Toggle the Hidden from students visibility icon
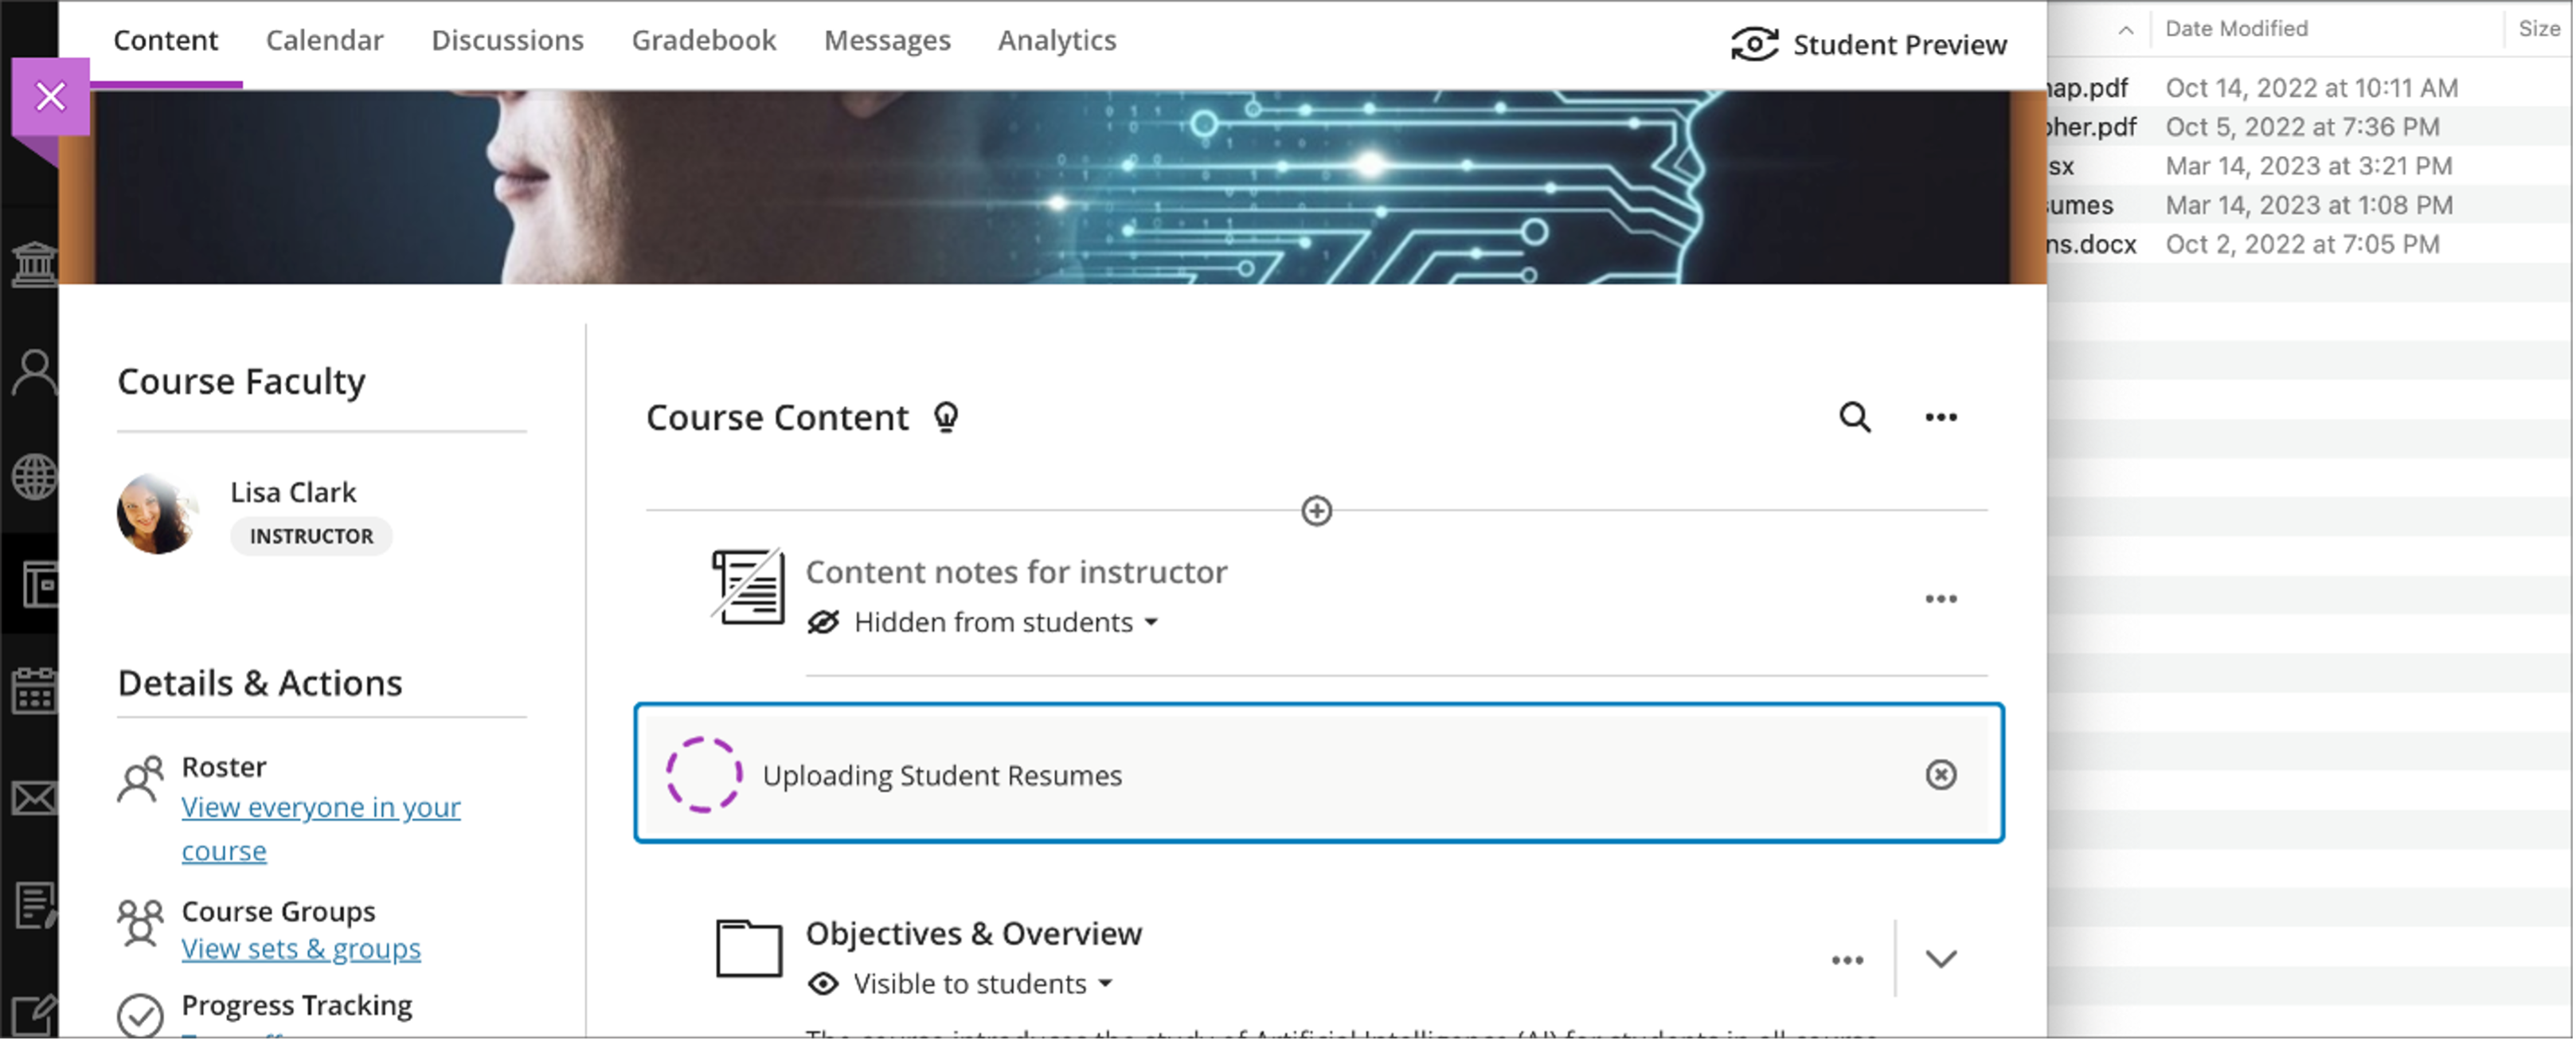 [823, 622]
